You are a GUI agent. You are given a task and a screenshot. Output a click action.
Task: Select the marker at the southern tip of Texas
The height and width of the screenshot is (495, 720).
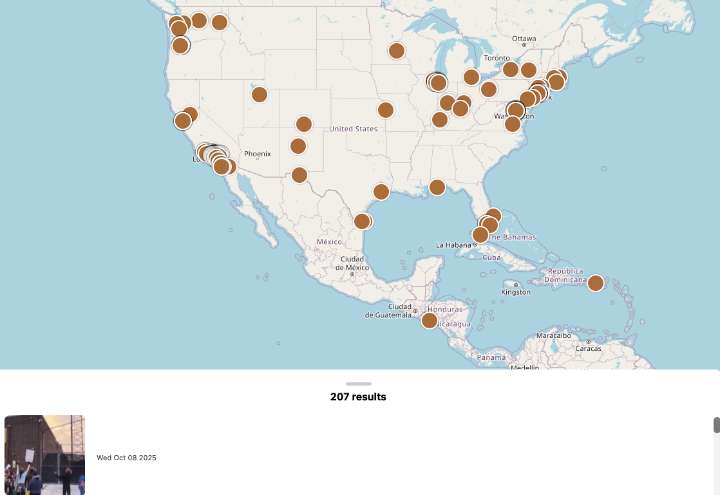pyautogui.click(x=362, y=221)
